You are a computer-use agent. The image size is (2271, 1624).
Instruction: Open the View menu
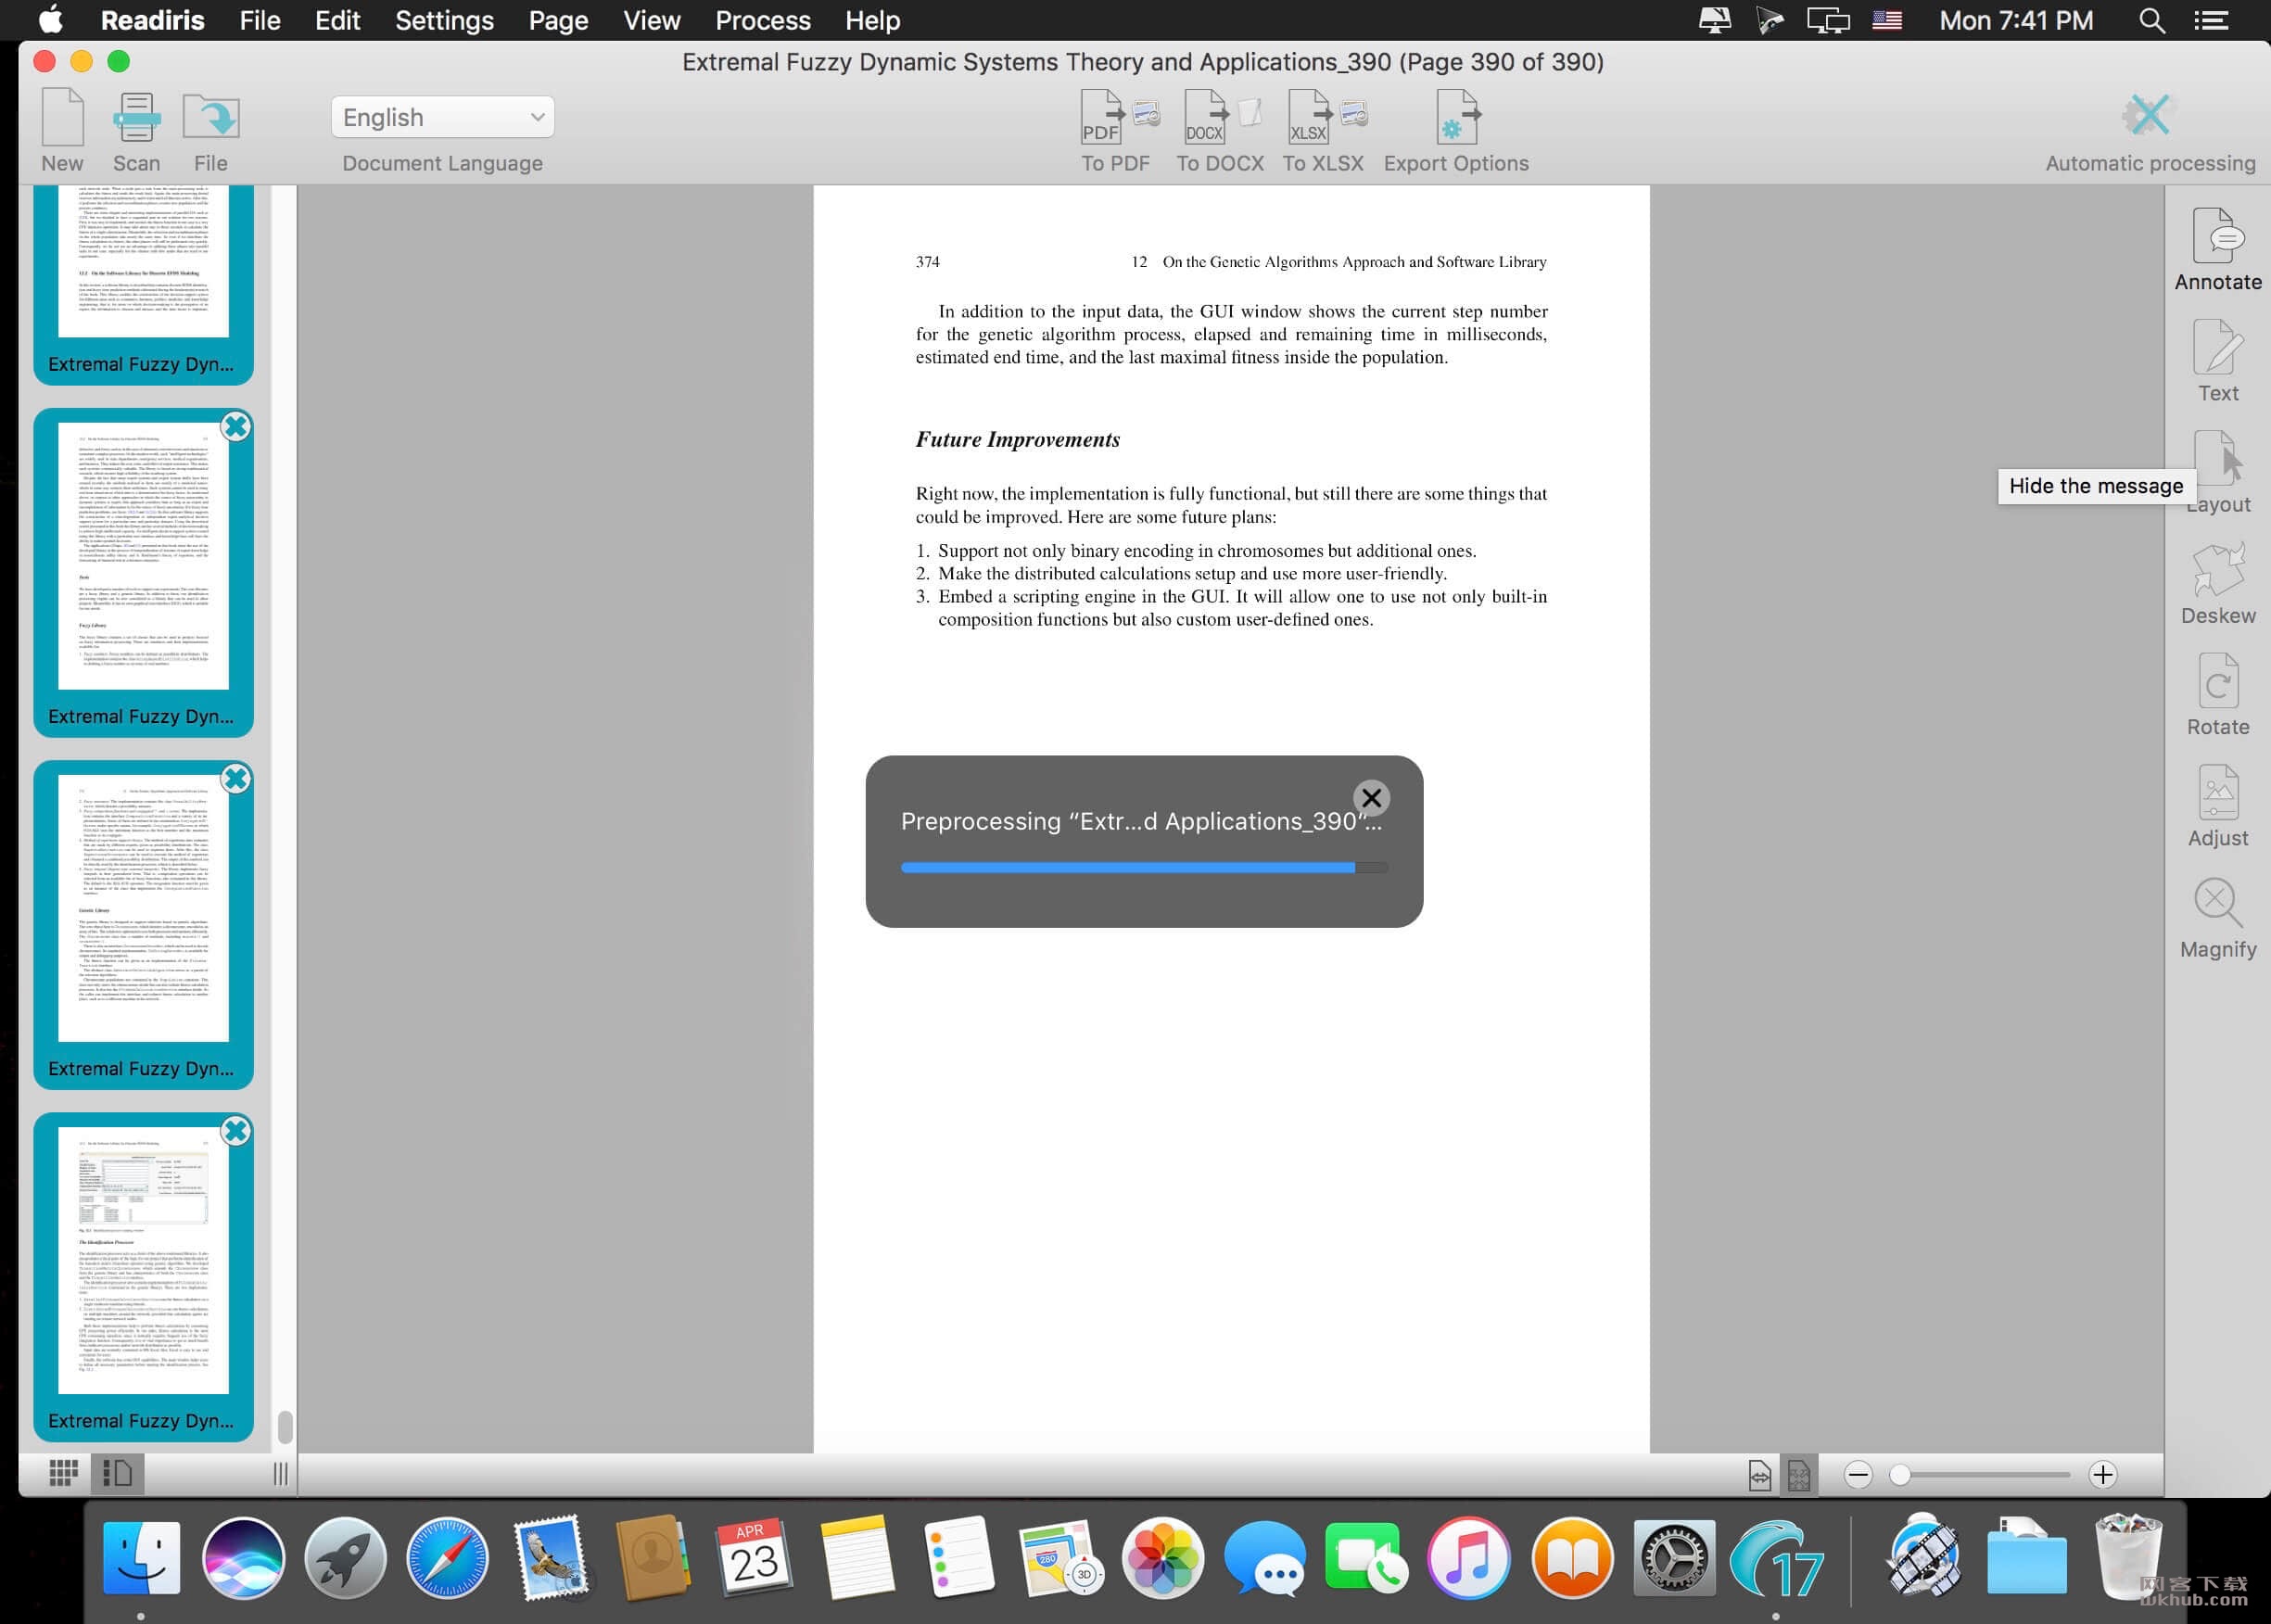[x=652, y=20]
